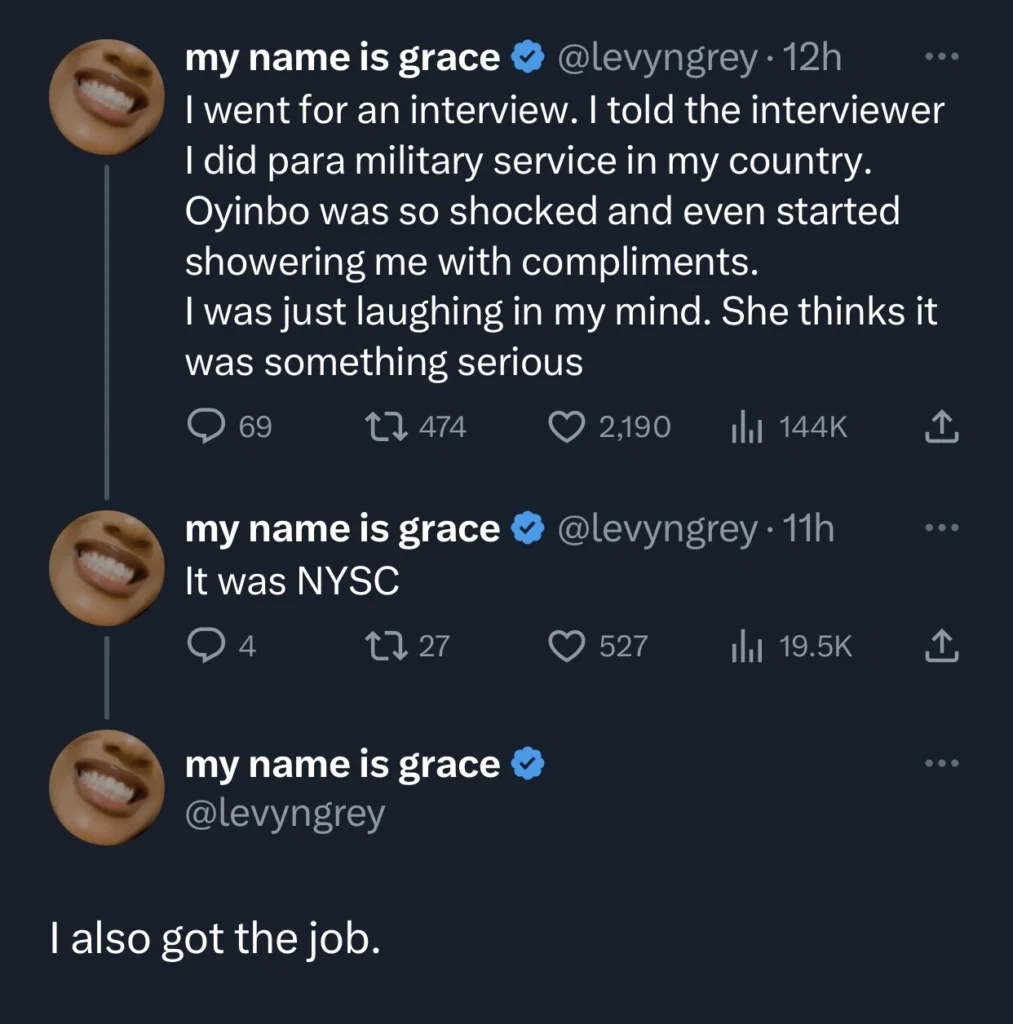The width and height of the screenshot is (1013, 1024).
Task: Retweet the para military interview tweet
Action: (383, 428)
